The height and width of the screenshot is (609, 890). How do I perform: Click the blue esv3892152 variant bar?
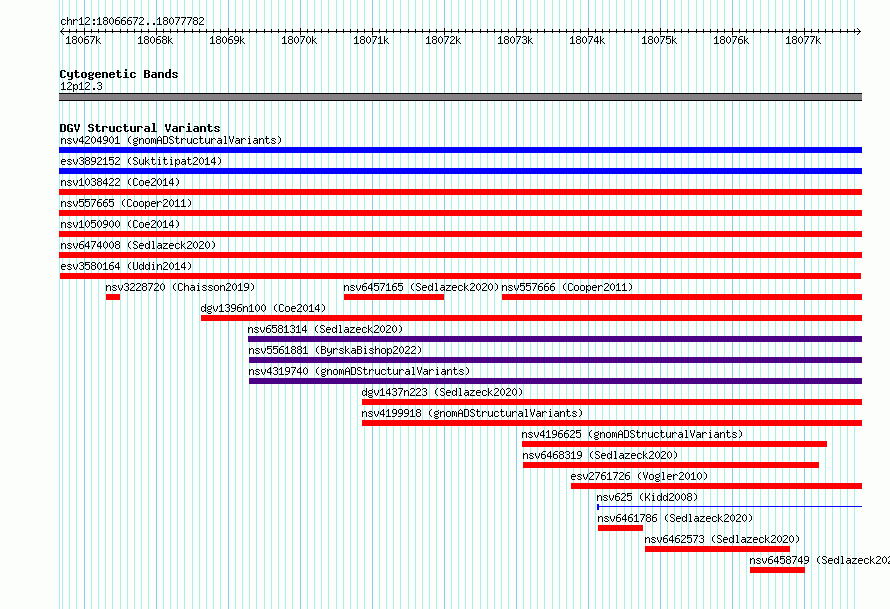(x=460, y=171)
